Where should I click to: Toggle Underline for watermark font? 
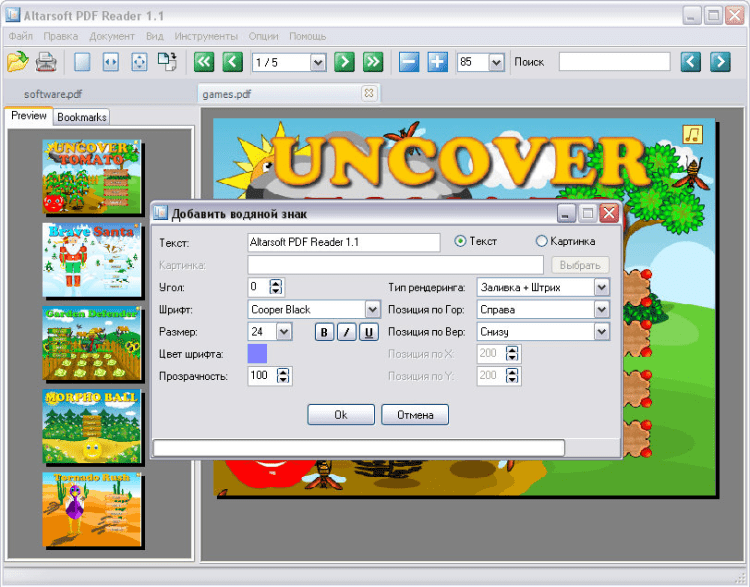tap(369, 332)
